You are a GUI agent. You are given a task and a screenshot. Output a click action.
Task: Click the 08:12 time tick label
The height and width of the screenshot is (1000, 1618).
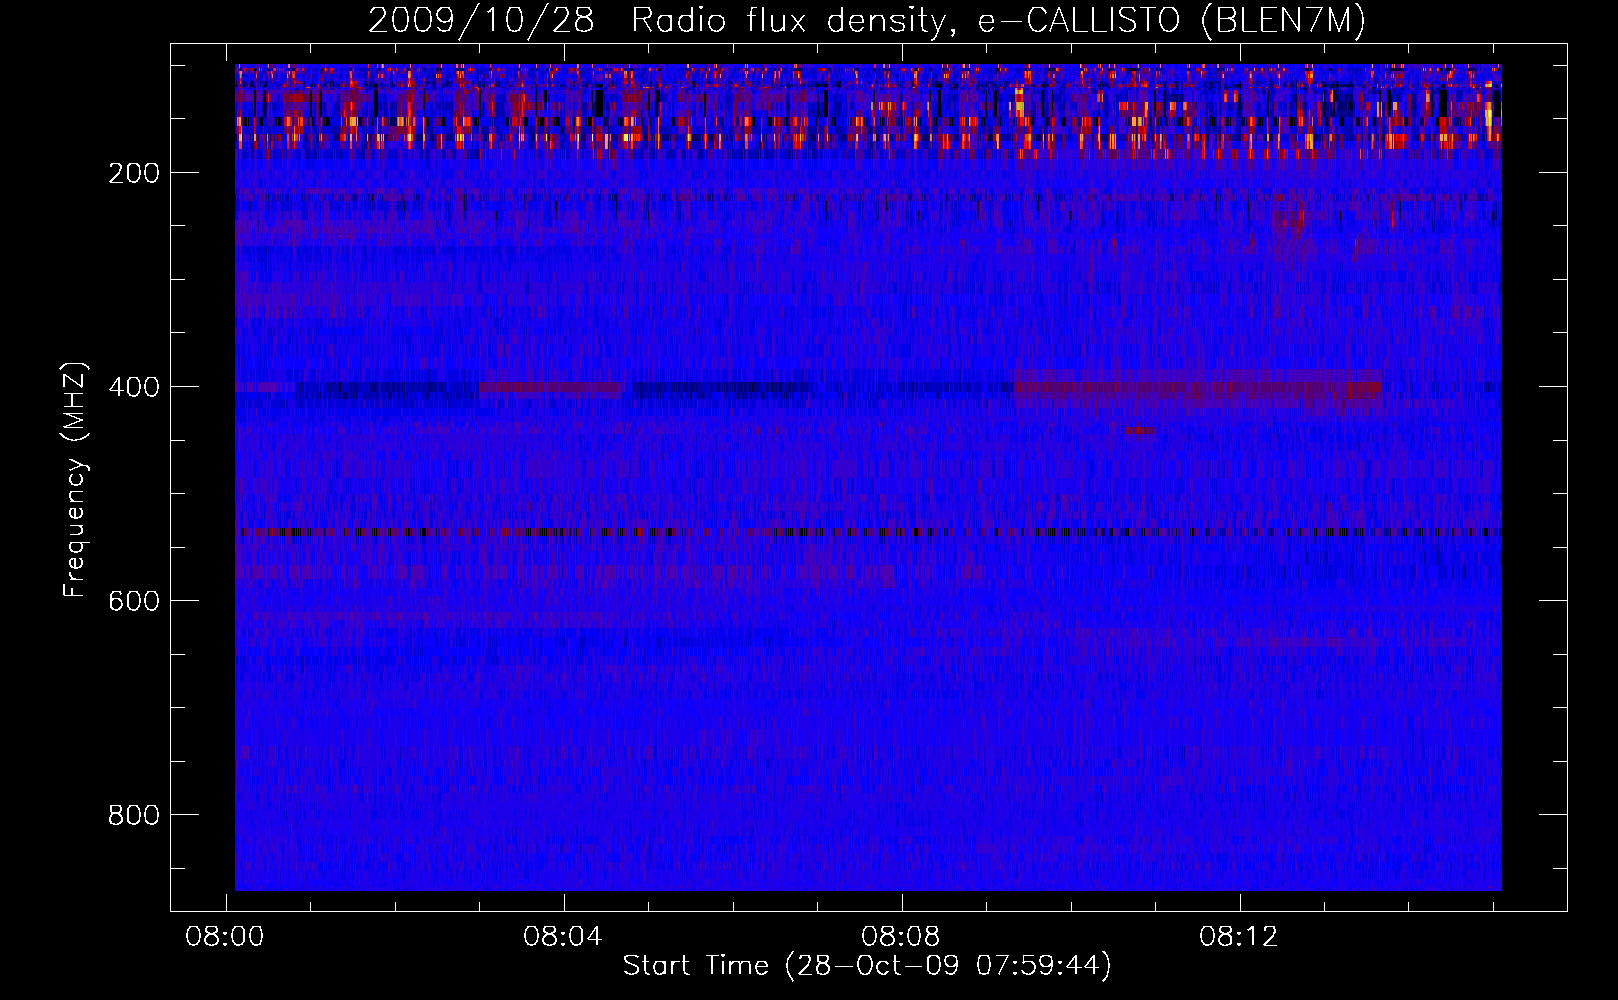tap(1239, 937)
